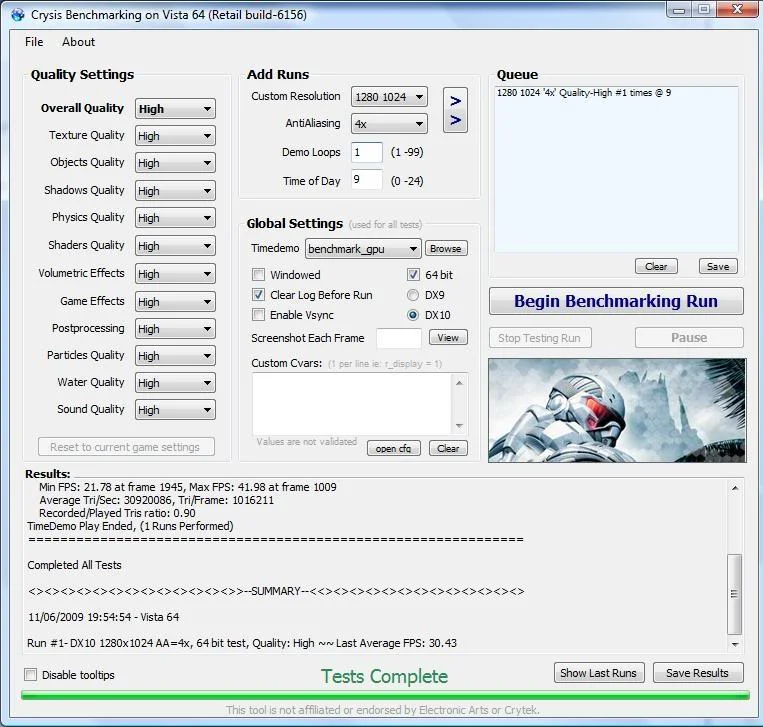Screen dimensions: 763x727
Task: Clear the Custom Cvars box
Action: click(448, 448)
